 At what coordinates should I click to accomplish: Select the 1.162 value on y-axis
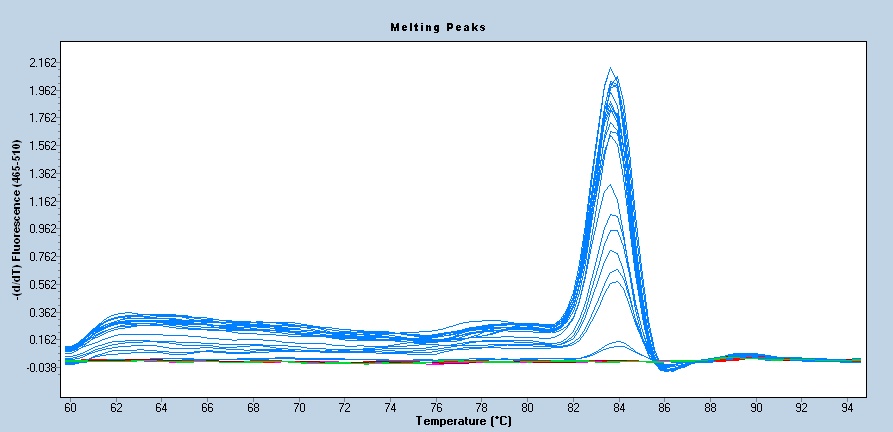click(43, 202)
